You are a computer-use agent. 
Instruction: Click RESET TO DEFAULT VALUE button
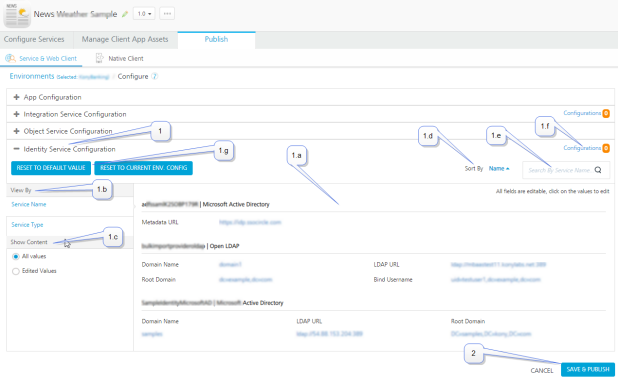(x=51, y=168)
